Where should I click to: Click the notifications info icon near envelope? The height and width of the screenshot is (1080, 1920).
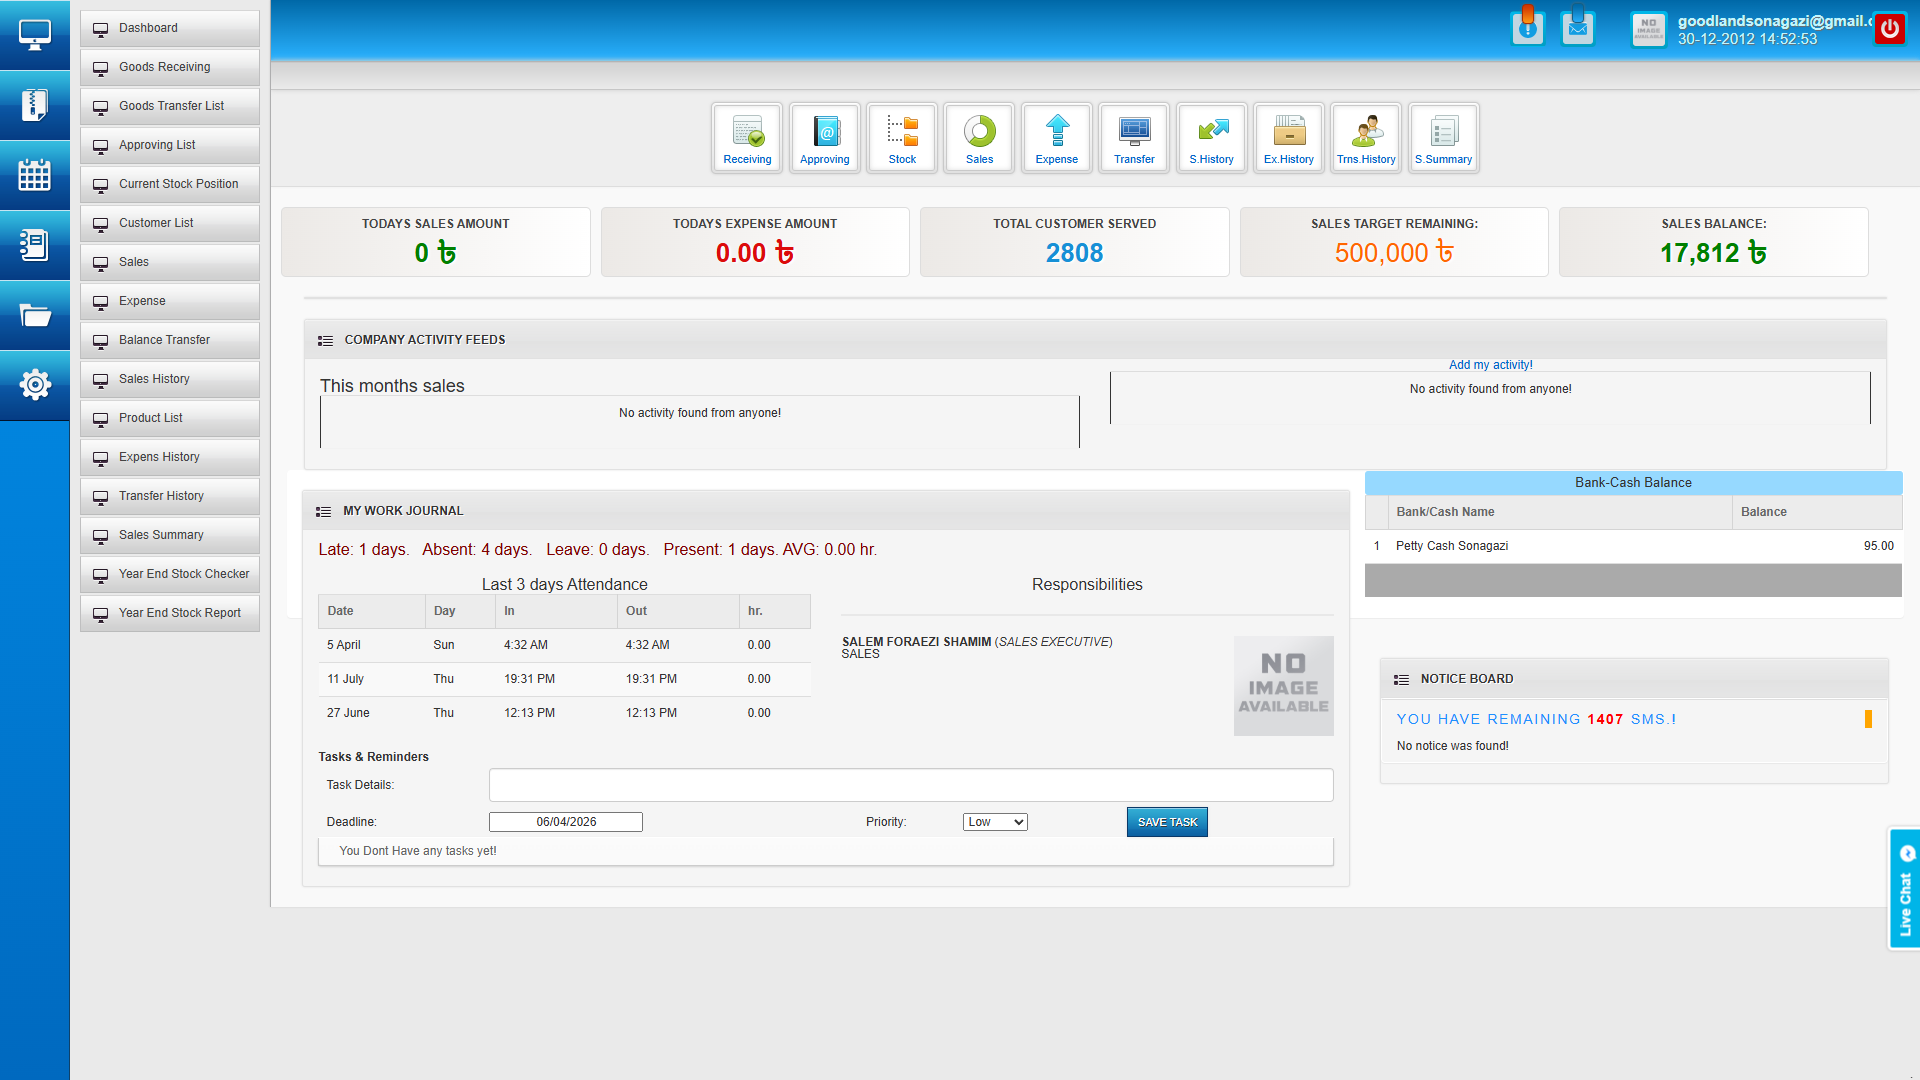point(1528,27)
